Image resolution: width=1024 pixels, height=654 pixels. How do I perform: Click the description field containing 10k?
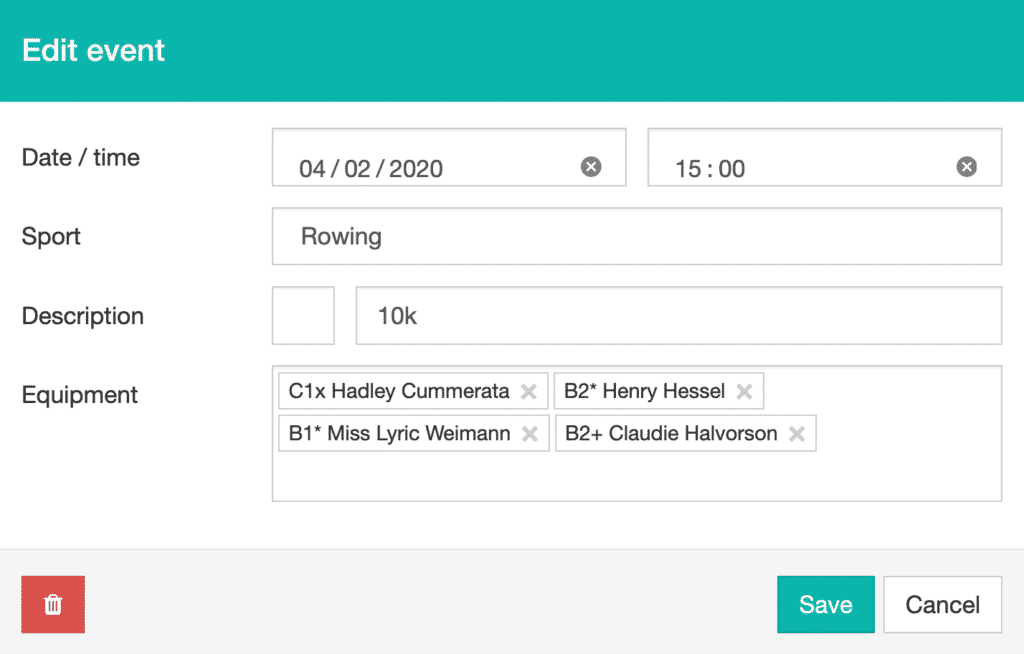[679, 316]
